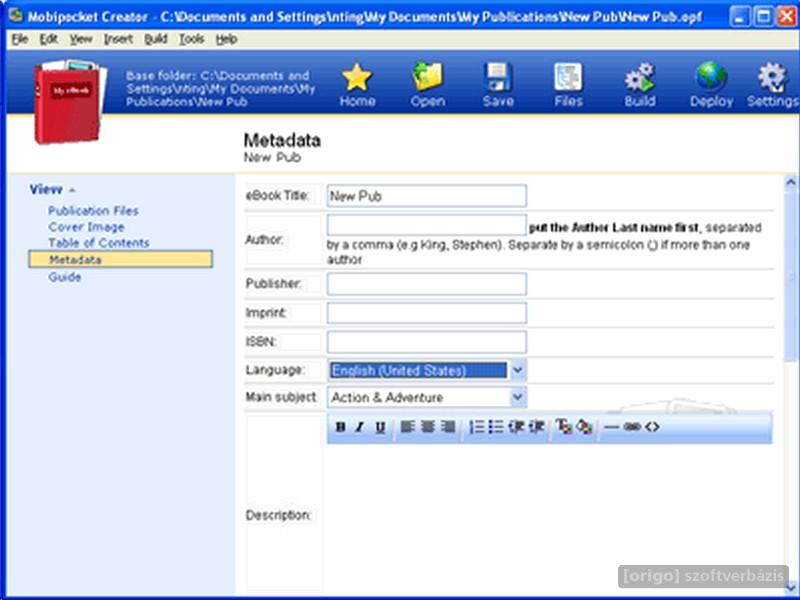Focus the Publisher text field
Viewport: 800px width, 600px height.
click(x=427, y=284)
